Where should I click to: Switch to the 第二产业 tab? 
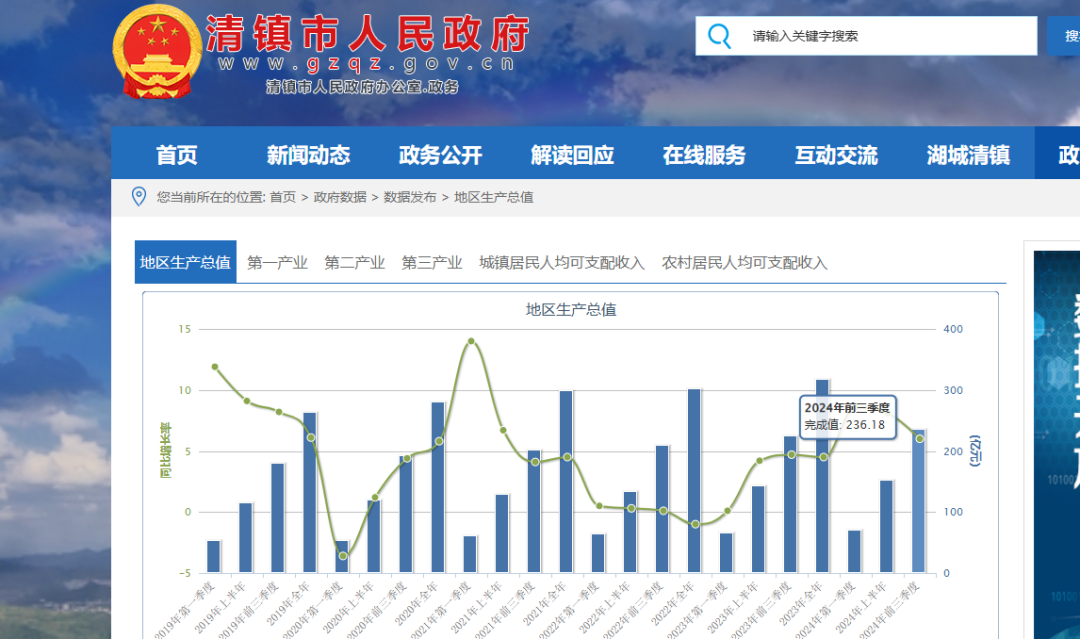point(354,263)
